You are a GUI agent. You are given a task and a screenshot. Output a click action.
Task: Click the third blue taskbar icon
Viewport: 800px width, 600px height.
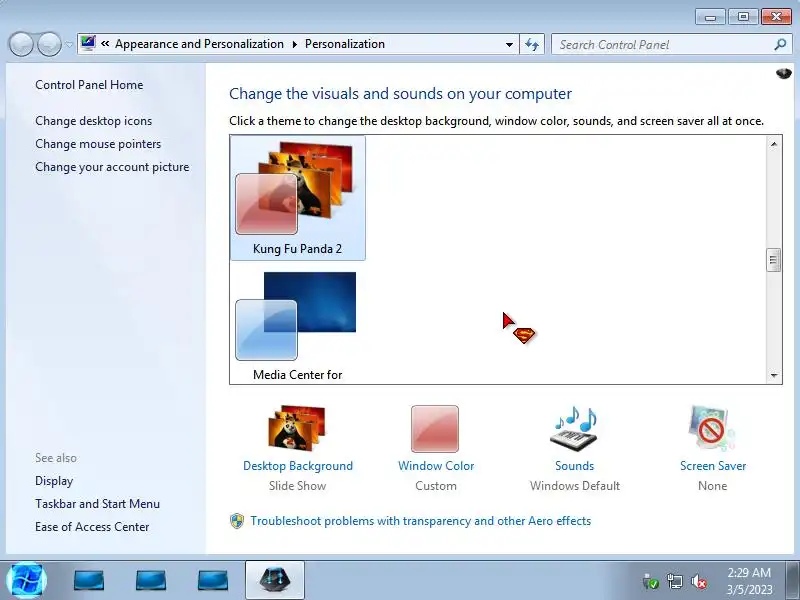point(213,581)
